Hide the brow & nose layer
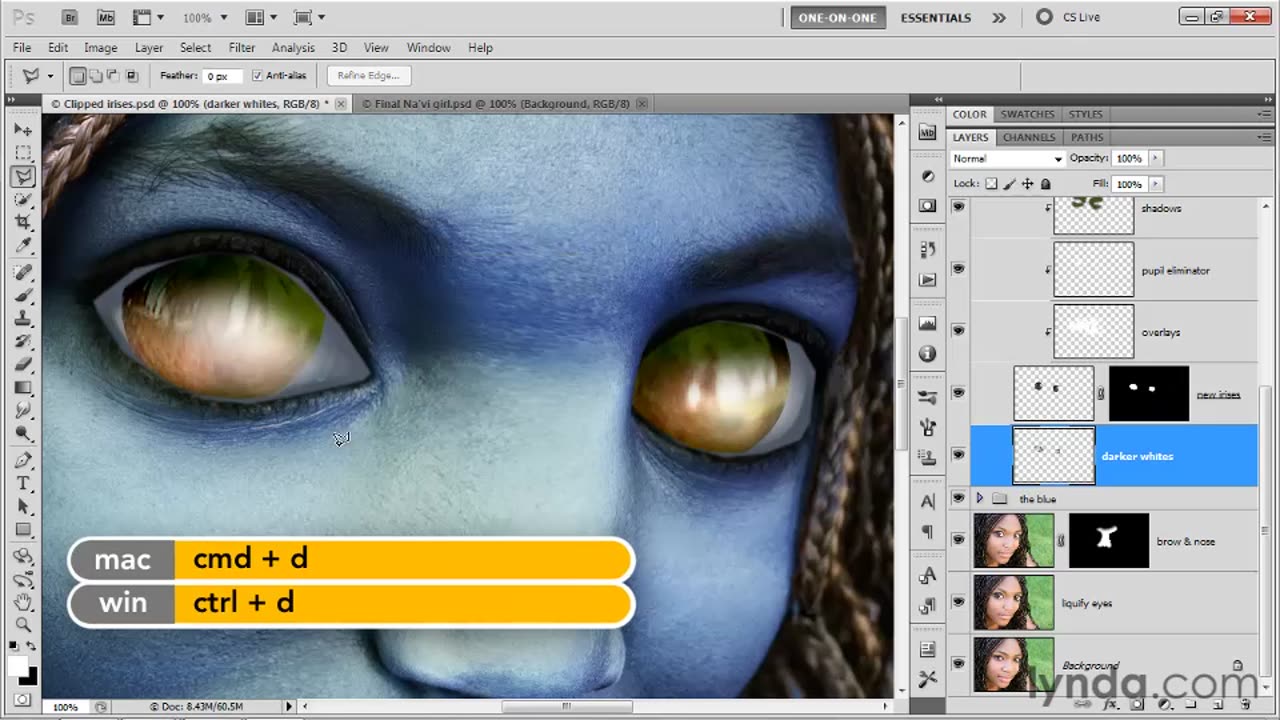The width and height of the screenshot is (1280, 720). pyautogui.click(x=958, y=540)
